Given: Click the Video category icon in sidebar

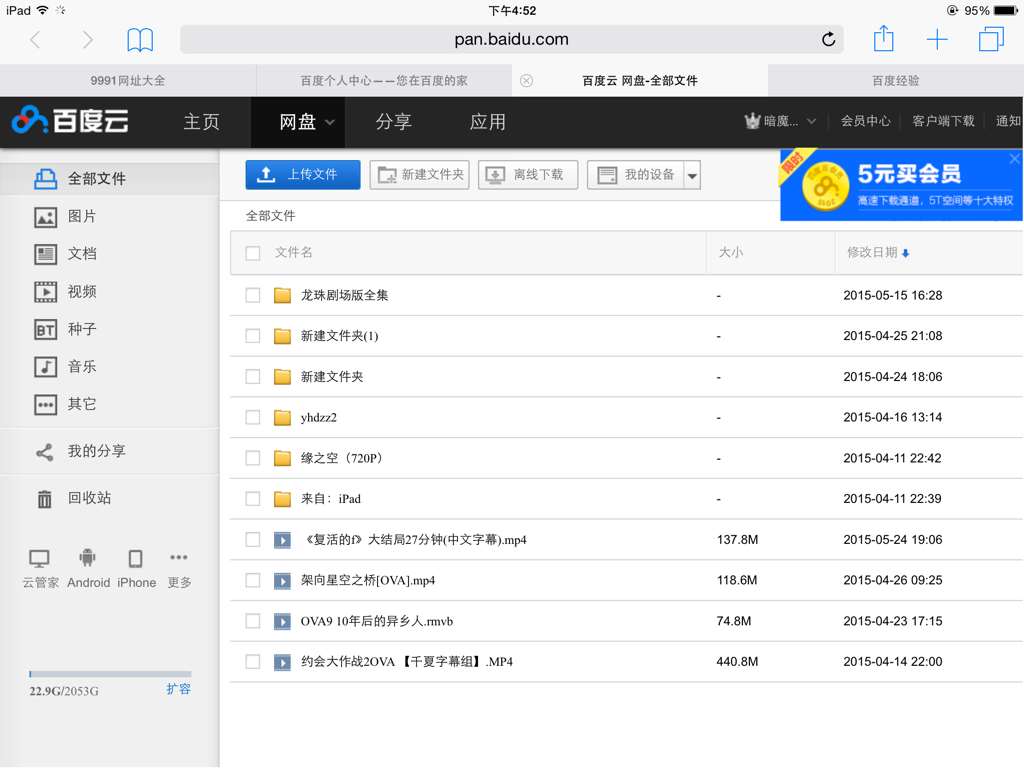Looking at the screenshot, I should pyautogui.click(x=45, y=292).
